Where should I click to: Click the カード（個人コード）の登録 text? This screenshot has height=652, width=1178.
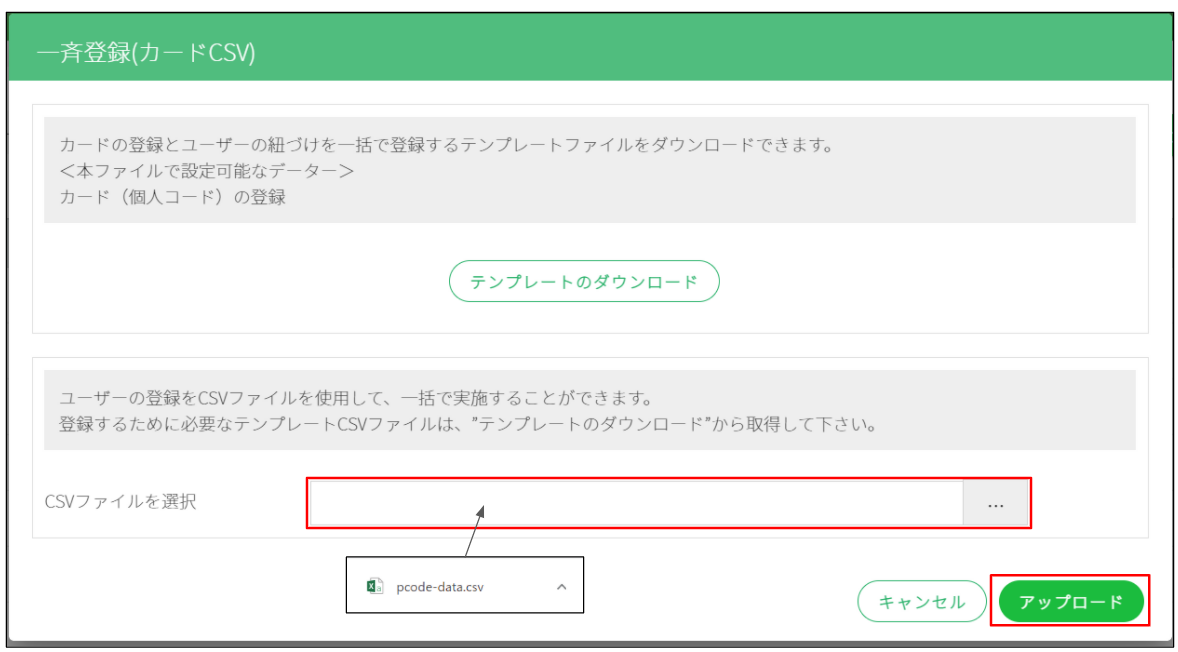click(x=172, y=198)
